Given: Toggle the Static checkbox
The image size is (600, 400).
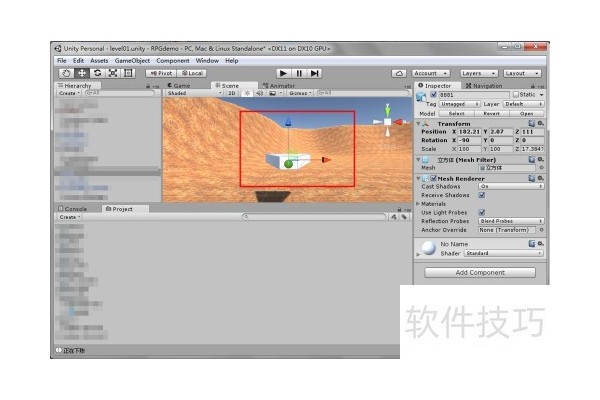Looking at the screenshot, I should pyautogui.click(x=516, y=94).
